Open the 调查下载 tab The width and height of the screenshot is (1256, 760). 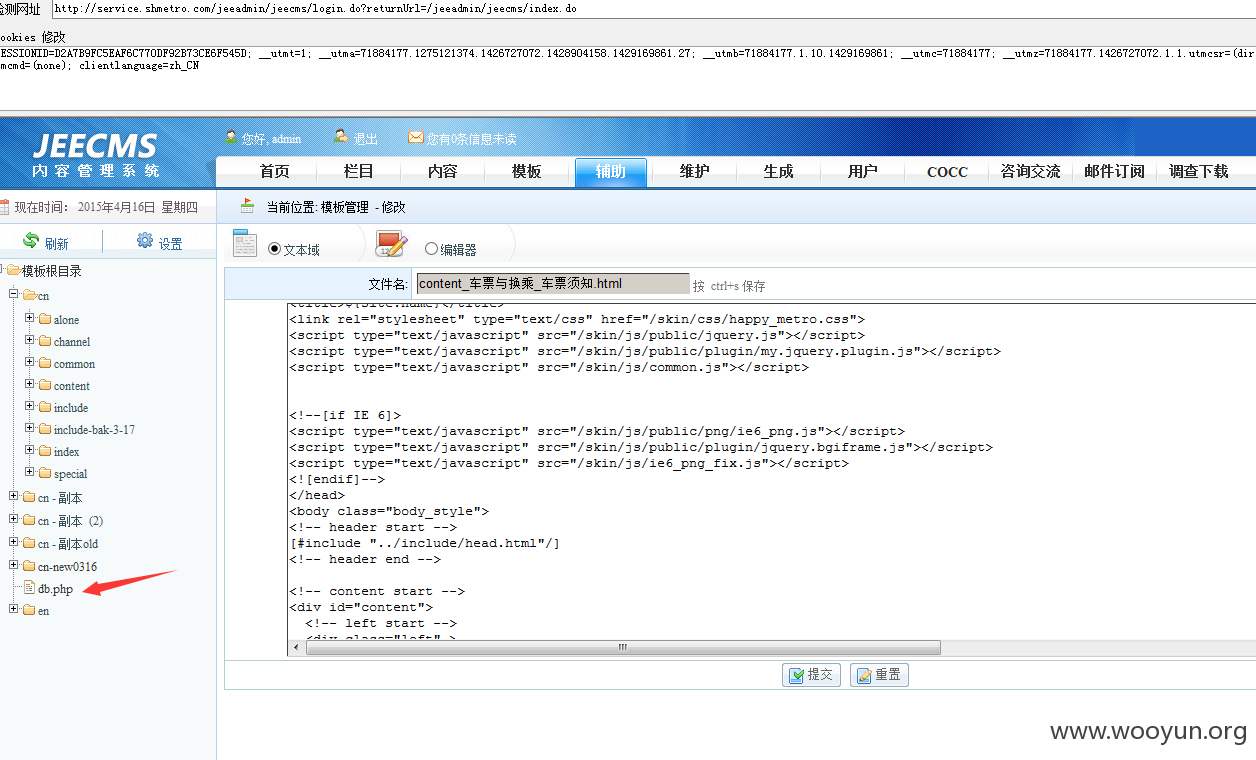click(1199, 172)
